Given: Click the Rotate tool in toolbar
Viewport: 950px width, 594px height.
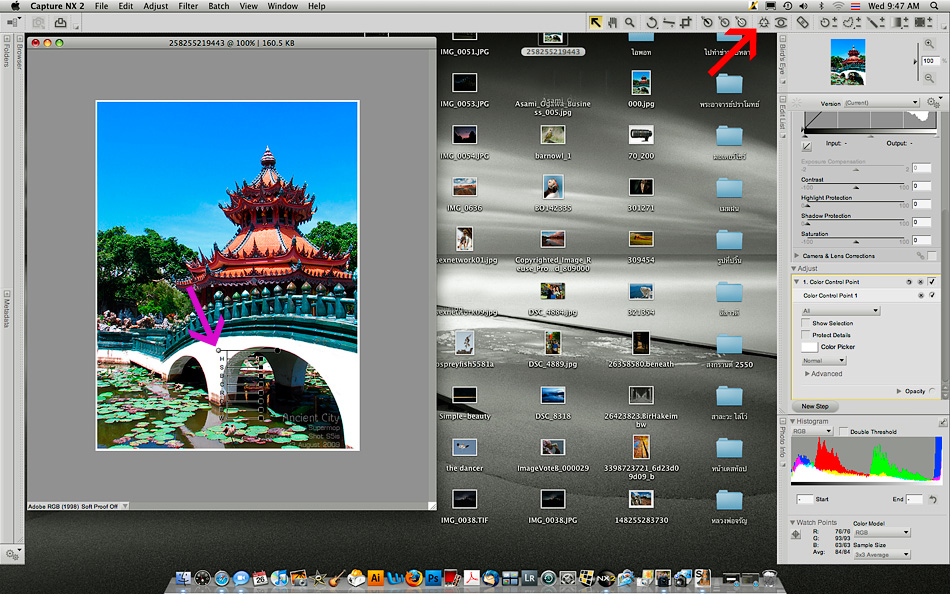Looking at the screenshot, I should 652,21.
